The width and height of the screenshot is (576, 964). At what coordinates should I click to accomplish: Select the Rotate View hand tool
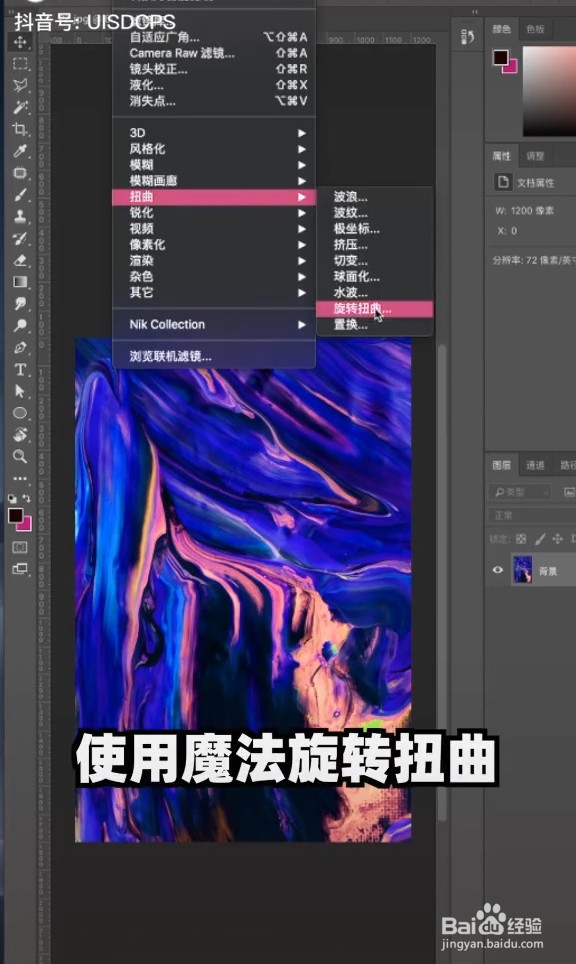(x=20, y=435)
